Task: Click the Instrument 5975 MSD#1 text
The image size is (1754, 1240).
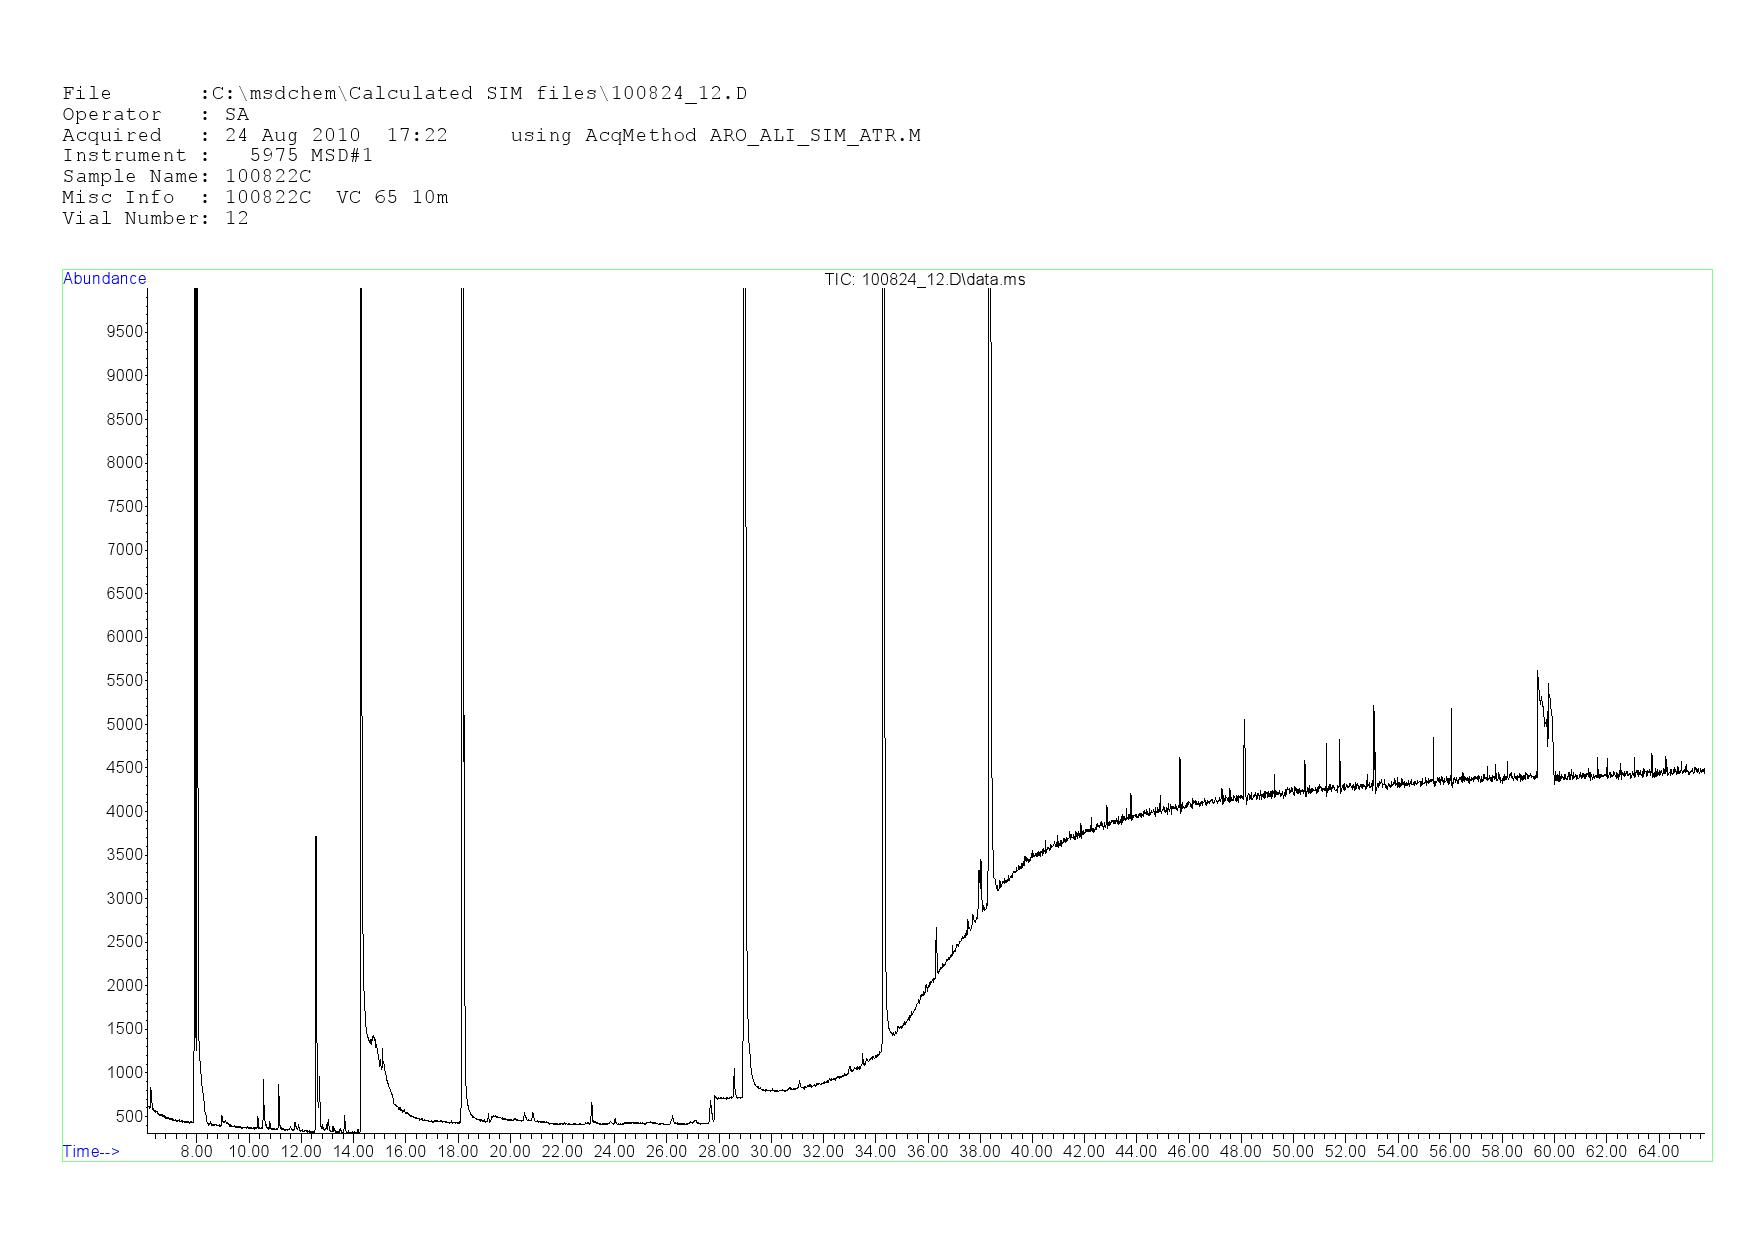Action: (310, 156)
